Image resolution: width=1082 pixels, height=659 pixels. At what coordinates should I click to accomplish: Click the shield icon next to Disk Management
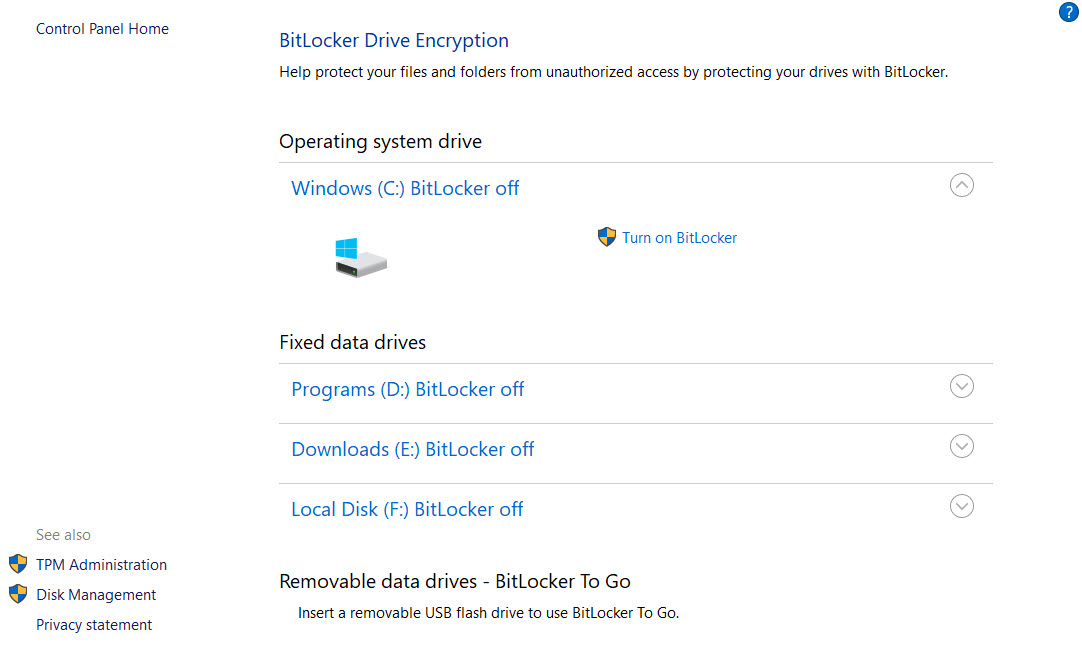pyautogui.click(x=18, y=594)
